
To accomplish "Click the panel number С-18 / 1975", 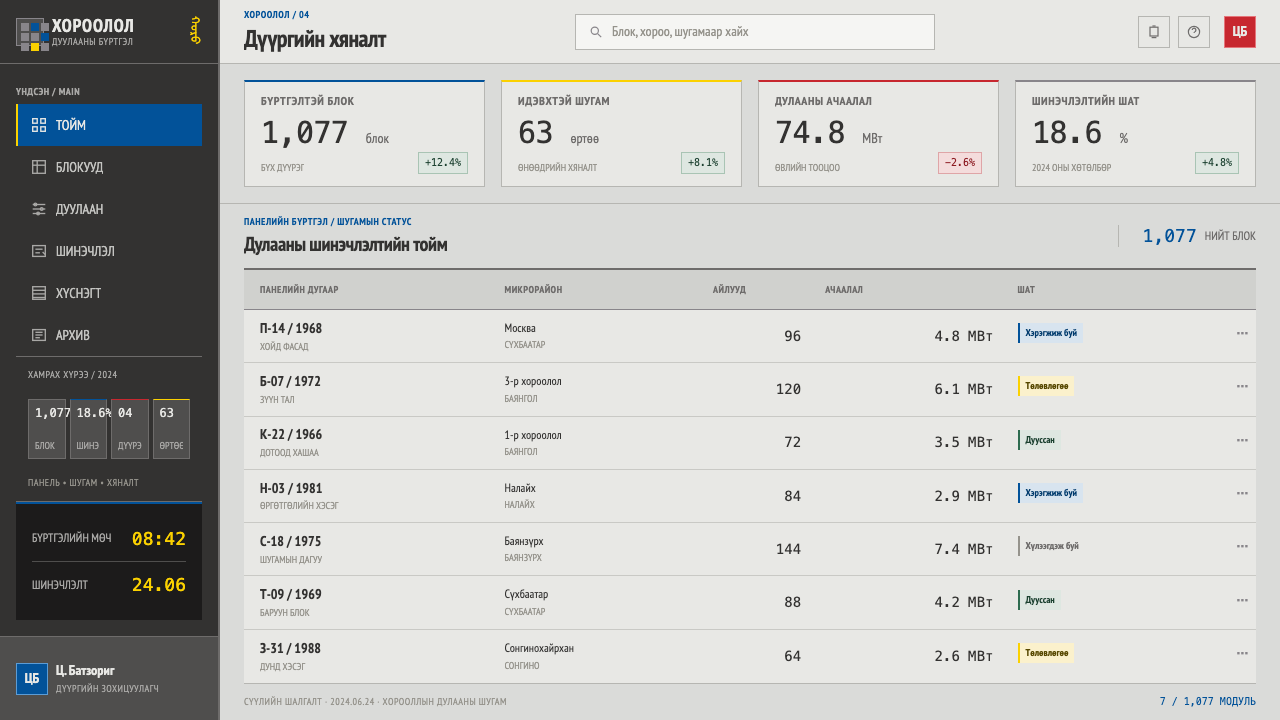I will (x=291, y=541).
